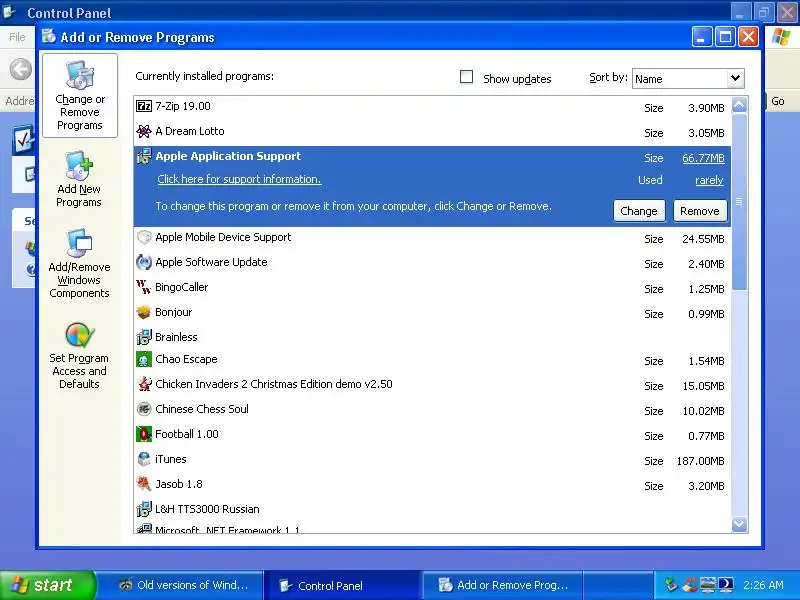The width and height of the screenshot is (800, 600).
Task: Click the Apple Software Update icon
Action: click(144, 262)
